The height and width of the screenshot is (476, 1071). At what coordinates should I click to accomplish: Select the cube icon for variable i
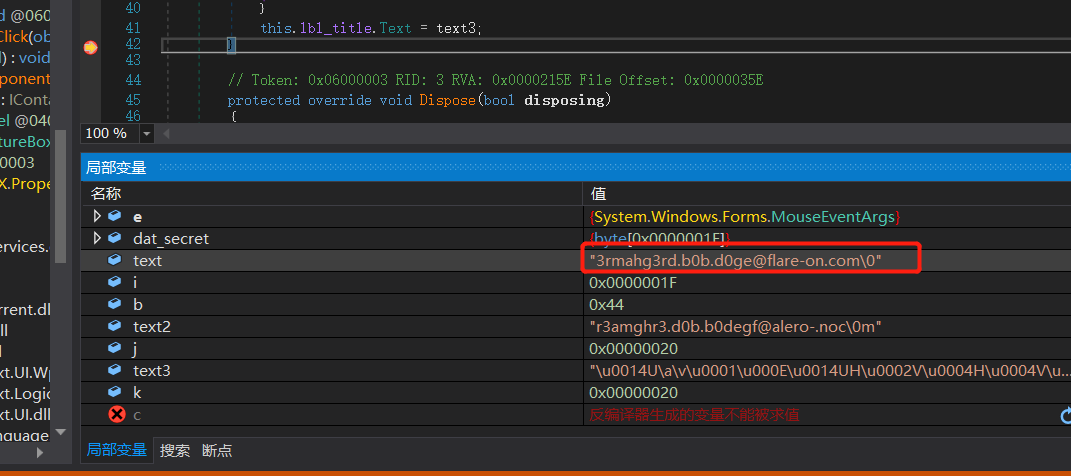pyautogui.click(x=115, y=282)
